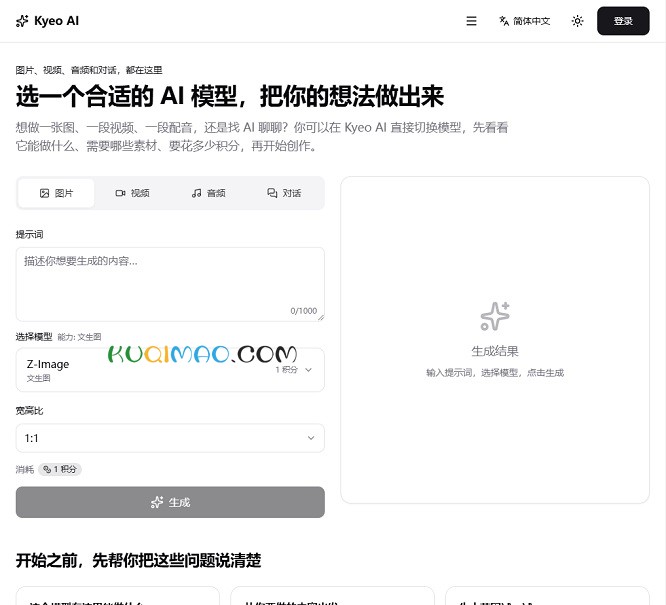
Task: Click the 生成 generate button
Action: pos(170,502)
